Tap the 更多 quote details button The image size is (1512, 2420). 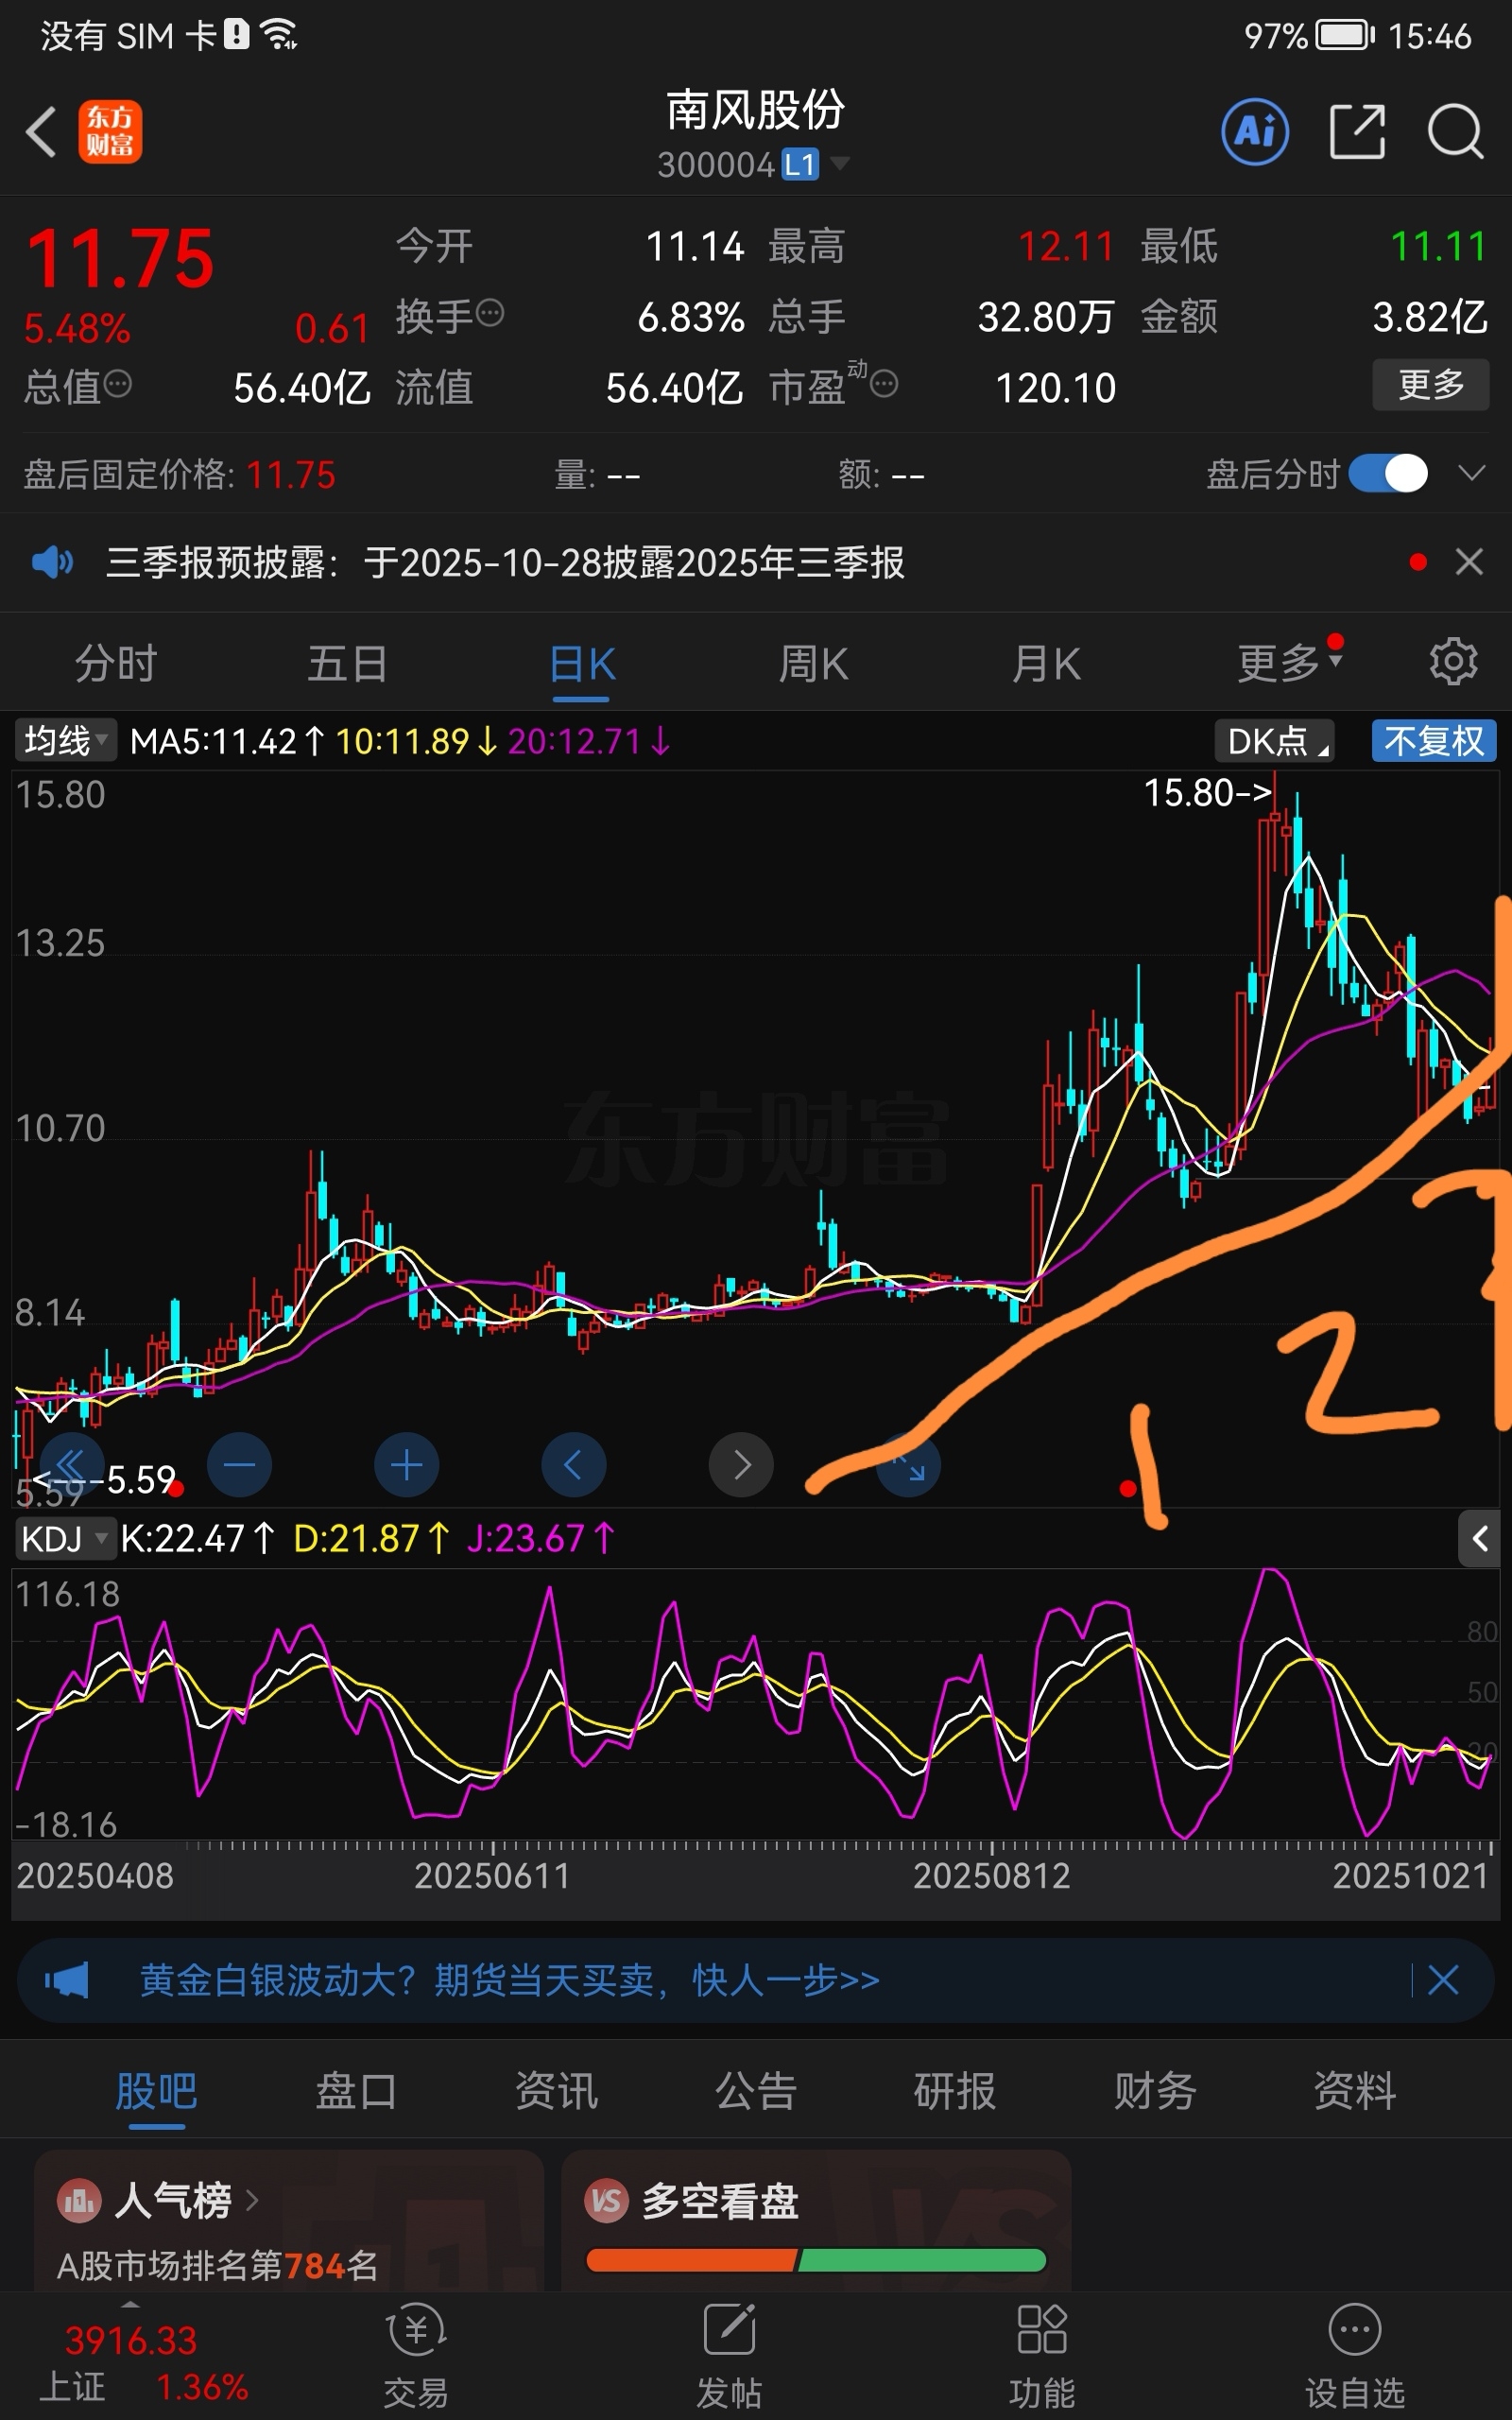click(x=1430, y=384)
